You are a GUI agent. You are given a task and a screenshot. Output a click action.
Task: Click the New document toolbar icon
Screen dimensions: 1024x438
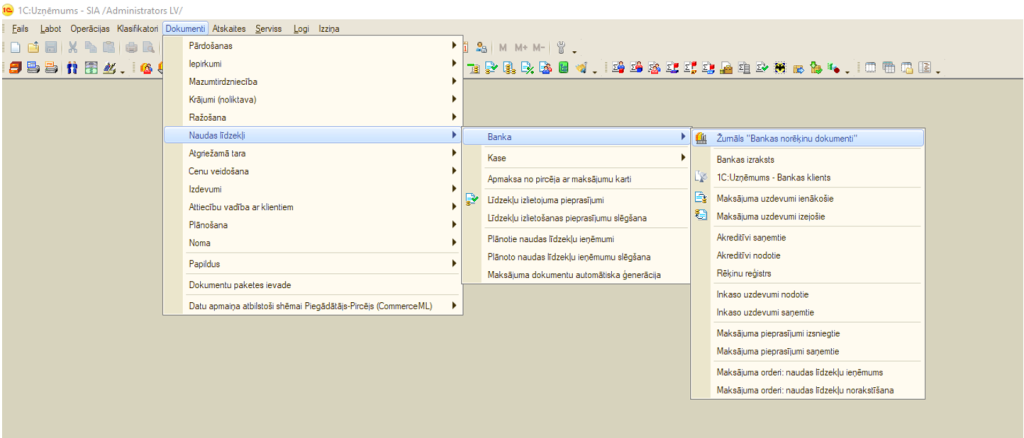[16, 48]
